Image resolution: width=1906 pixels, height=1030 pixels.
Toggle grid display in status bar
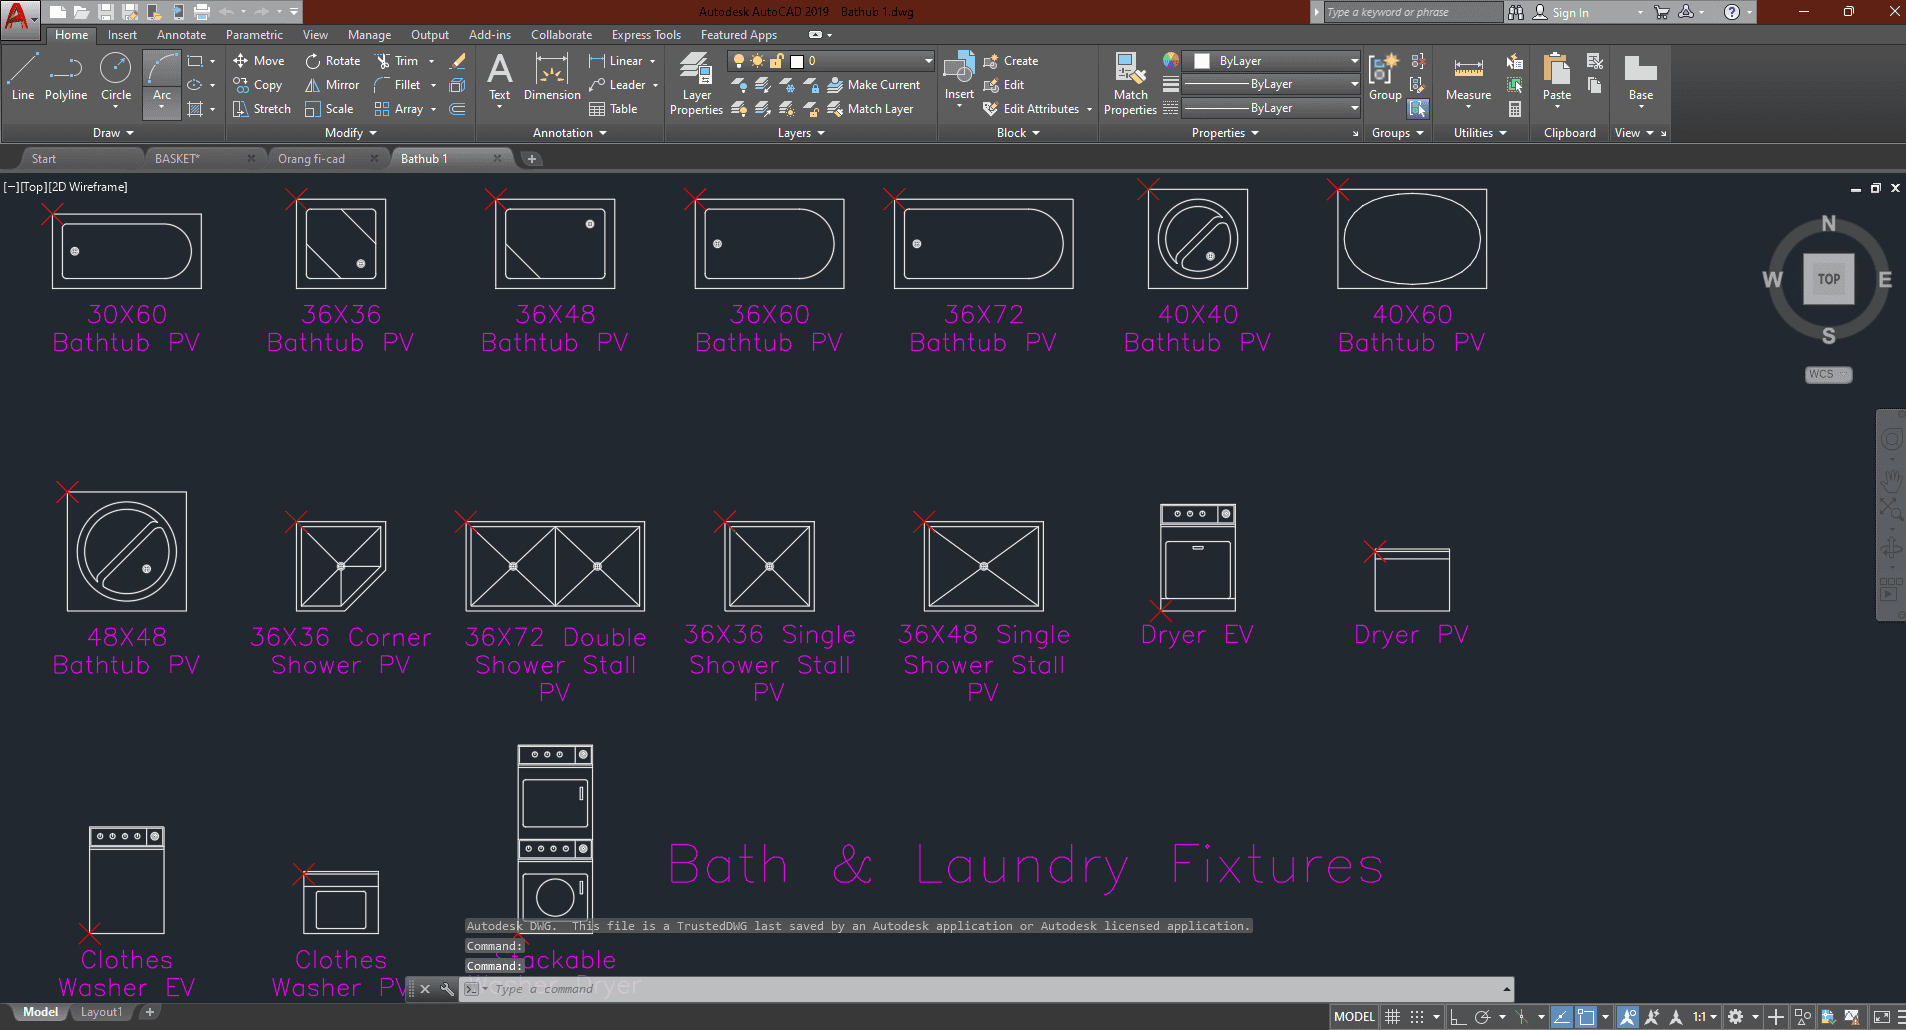point(1392,1017)
